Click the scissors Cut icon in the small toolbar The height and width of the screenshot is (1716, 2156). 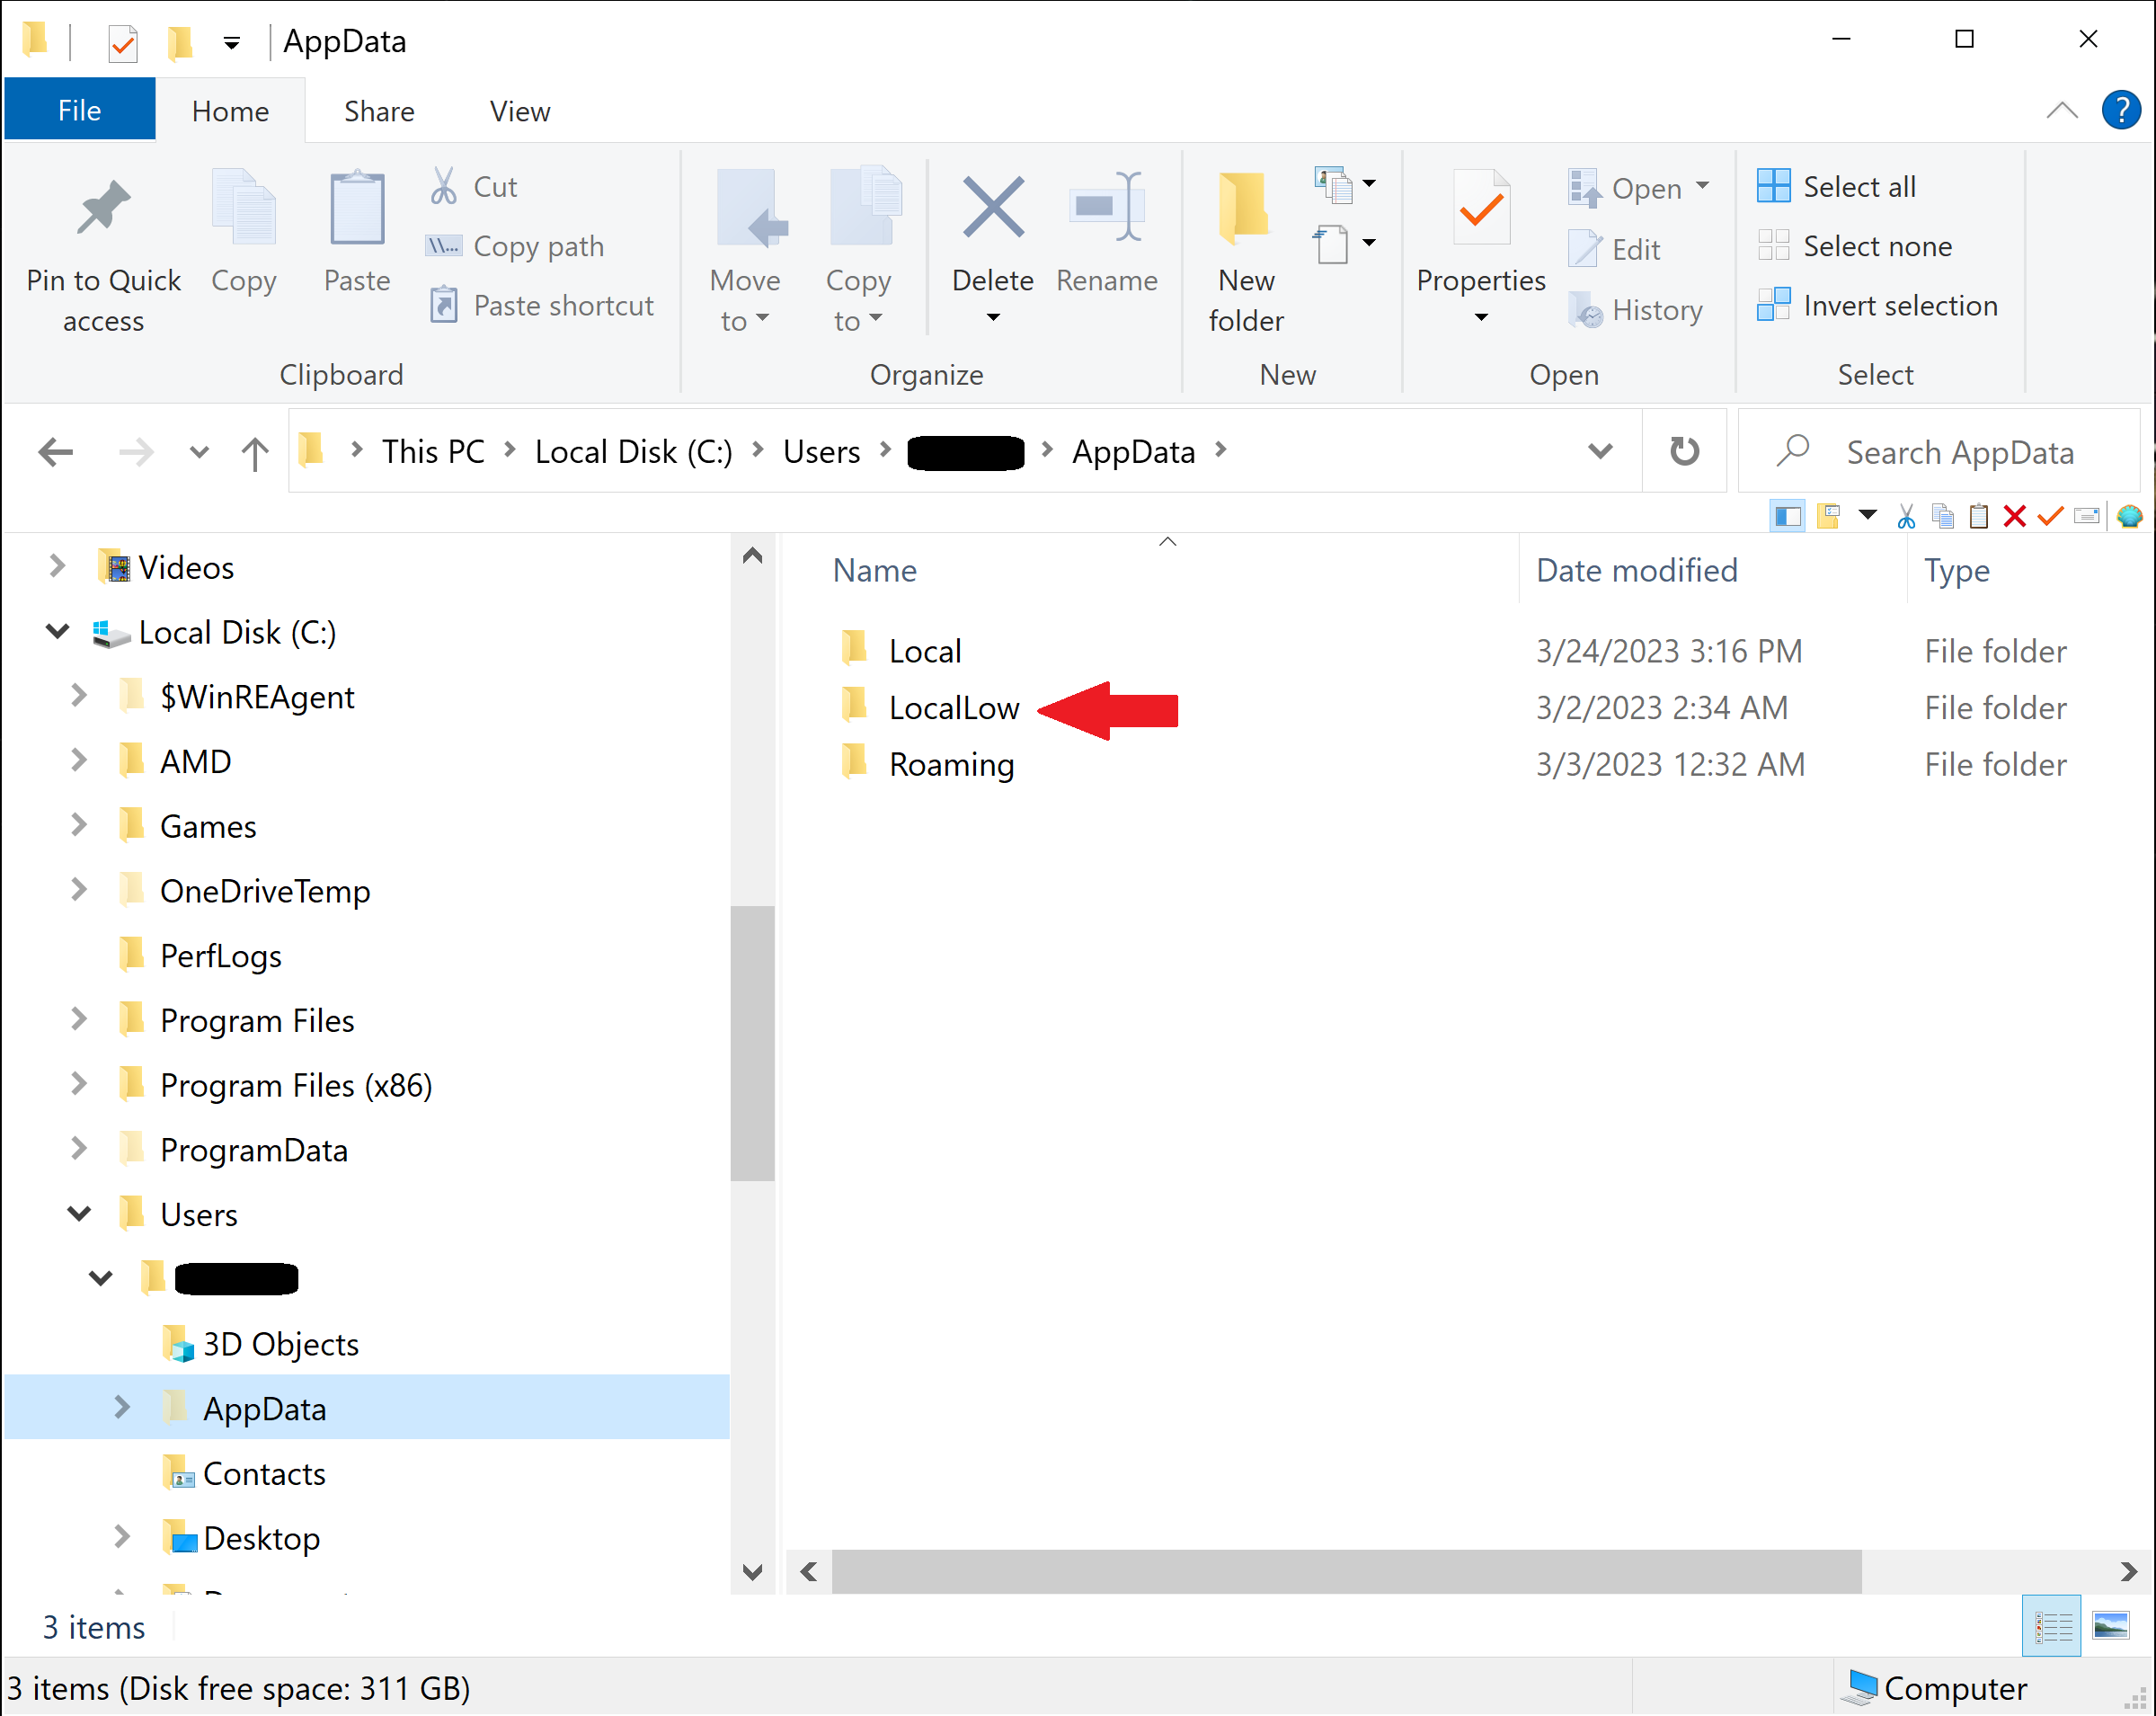coord(1906,516)
